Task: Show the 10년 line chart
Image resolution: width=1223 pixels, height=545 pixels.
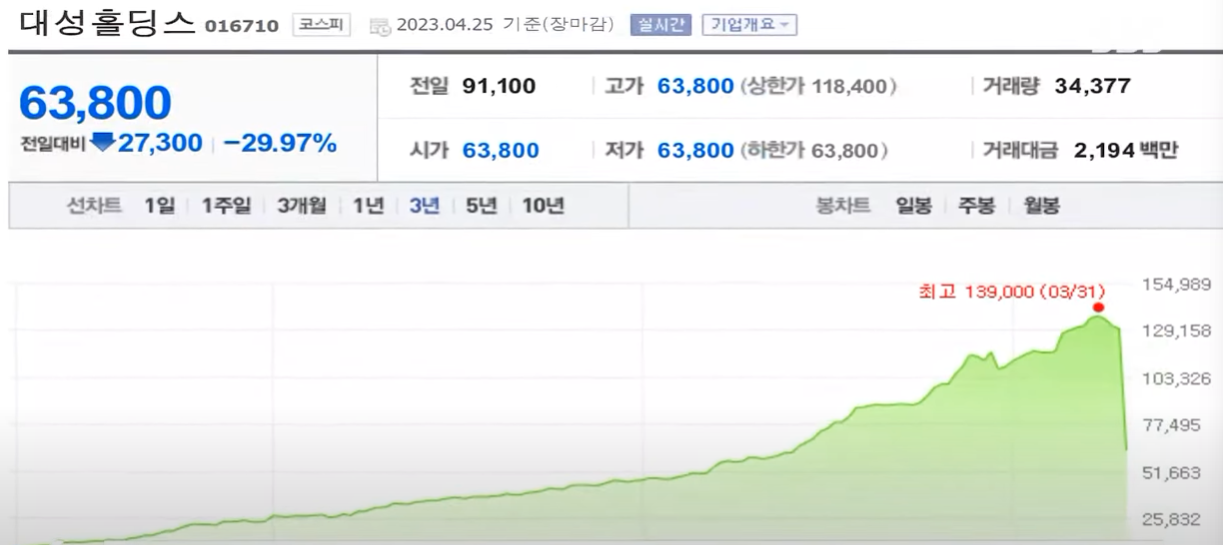Action: click(x=543, y=207)
